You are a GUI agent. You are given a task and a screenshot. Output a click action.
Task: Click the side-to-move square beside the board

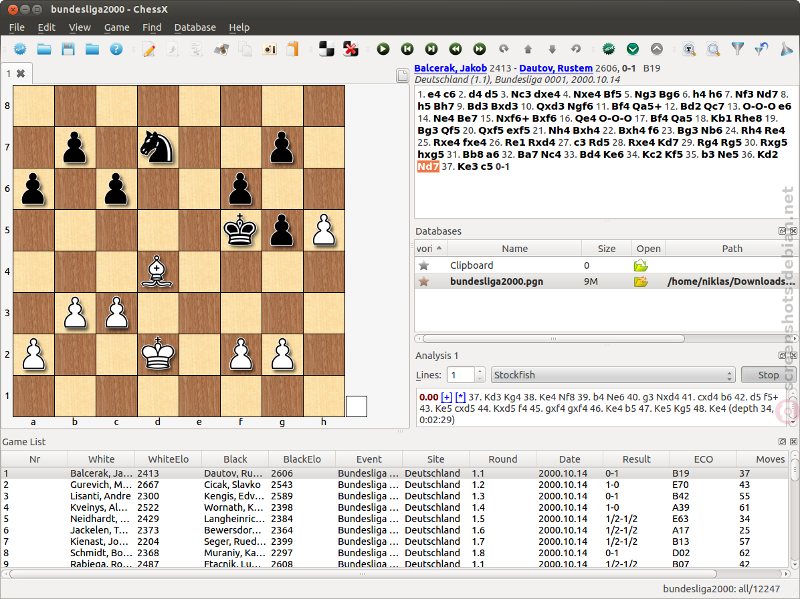[x=356, y=406]
